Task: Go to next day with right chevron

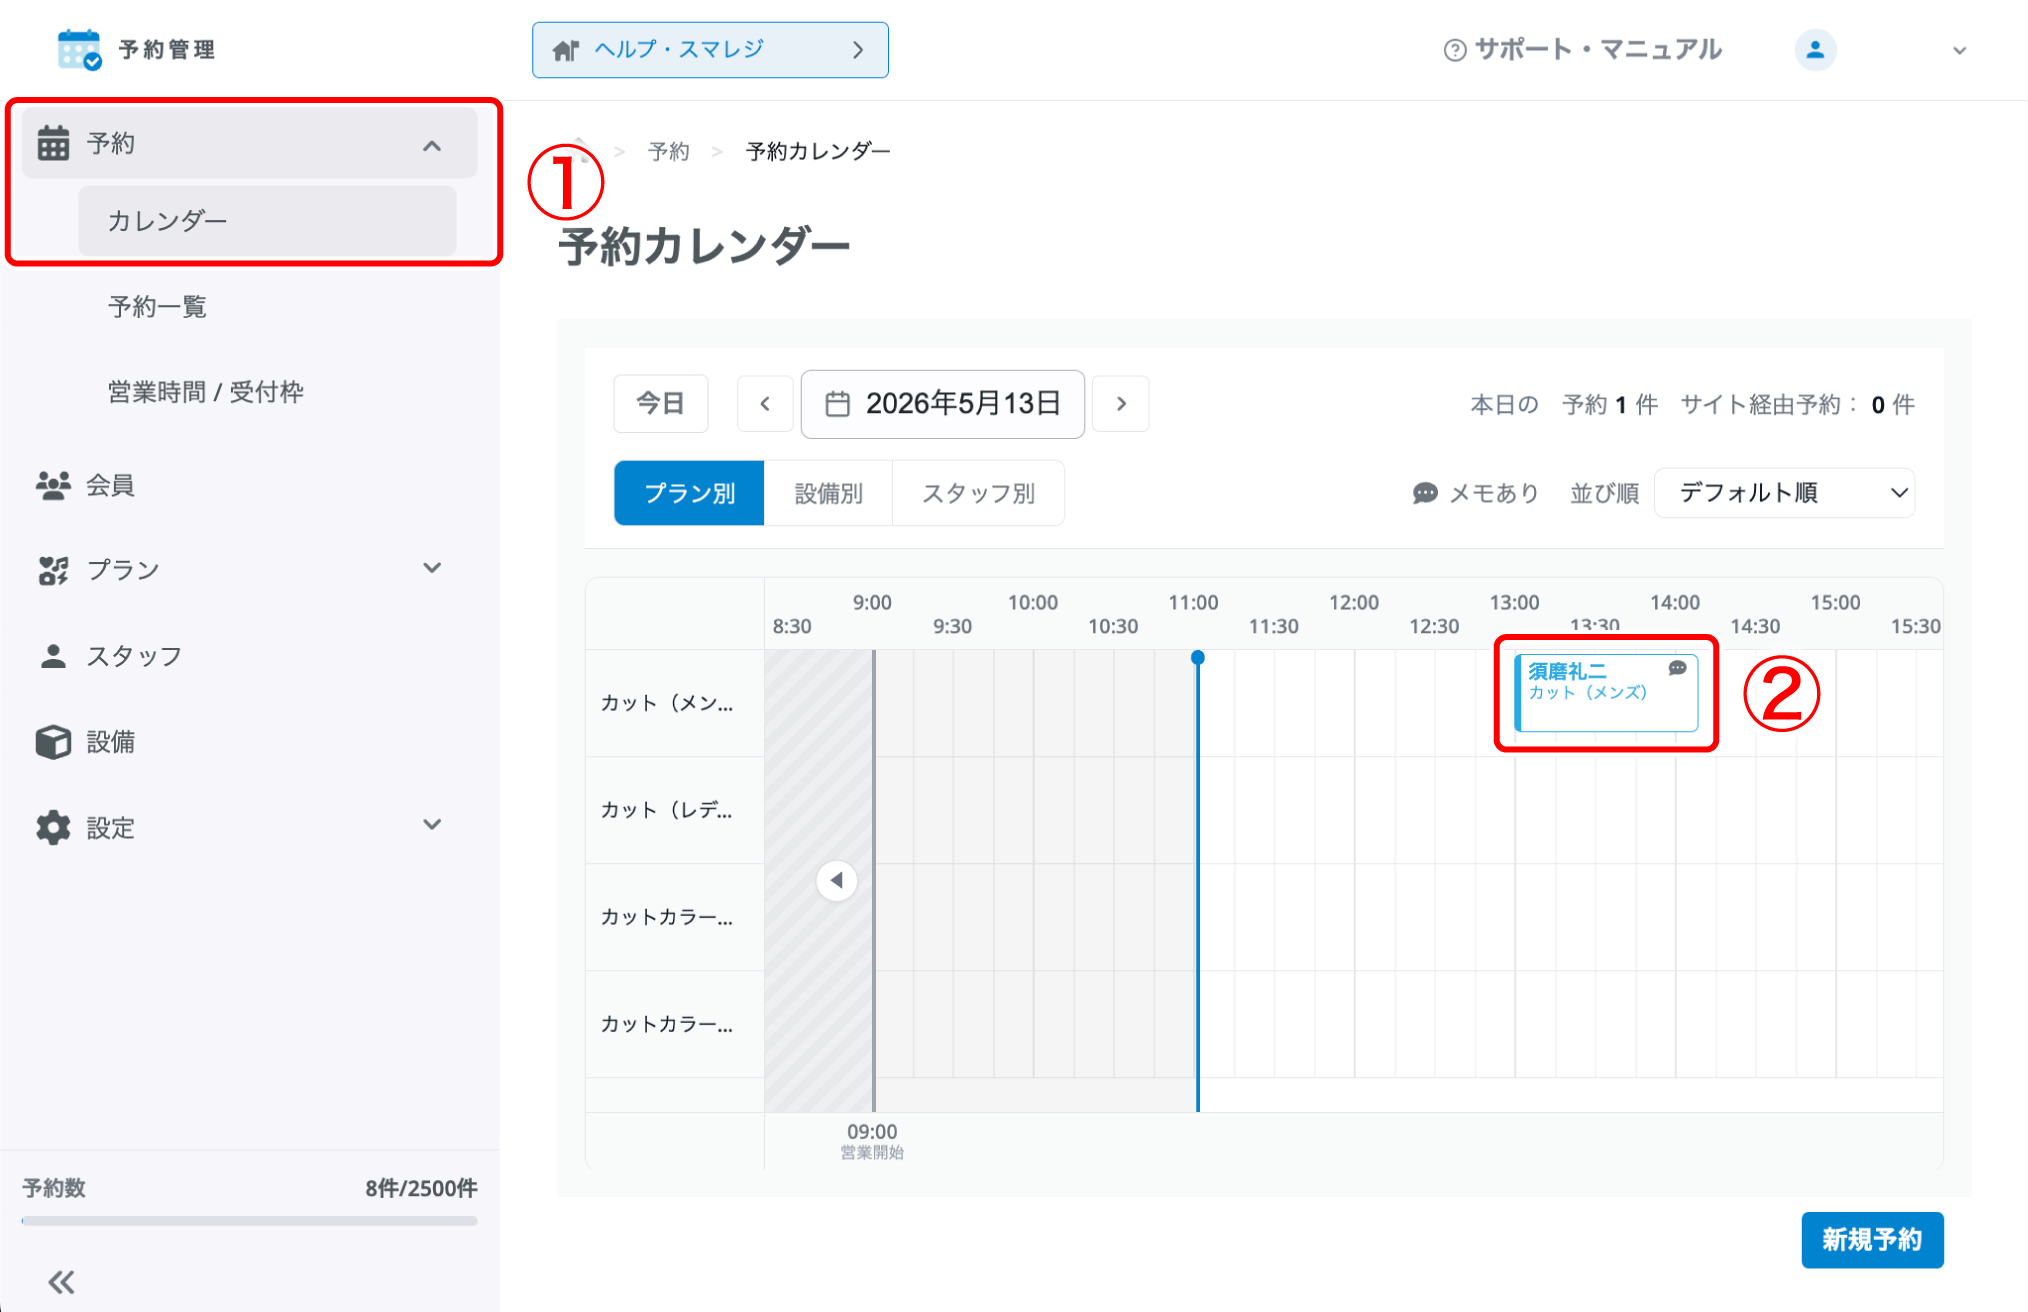Action: [x=1121, y=404]
